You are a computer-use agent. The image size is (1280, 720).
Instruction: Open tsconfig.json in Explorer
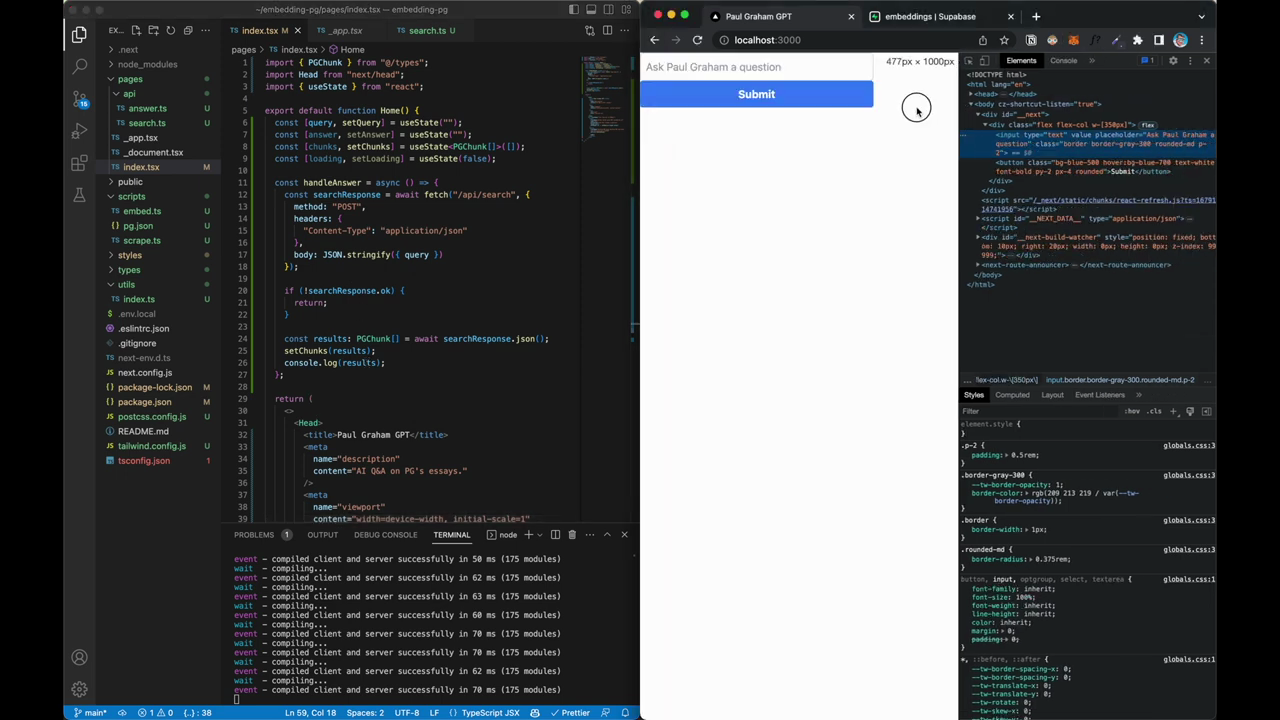click(x=144, y=461)
